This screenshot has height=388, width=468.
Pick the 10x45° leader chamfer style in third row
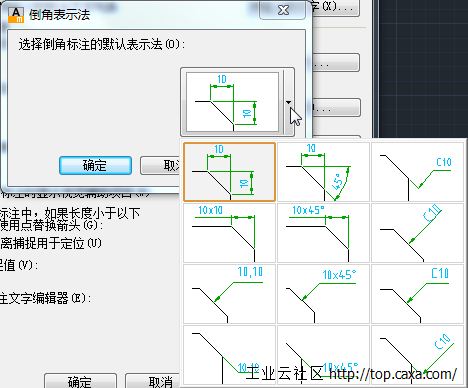[x=323, y=294]
